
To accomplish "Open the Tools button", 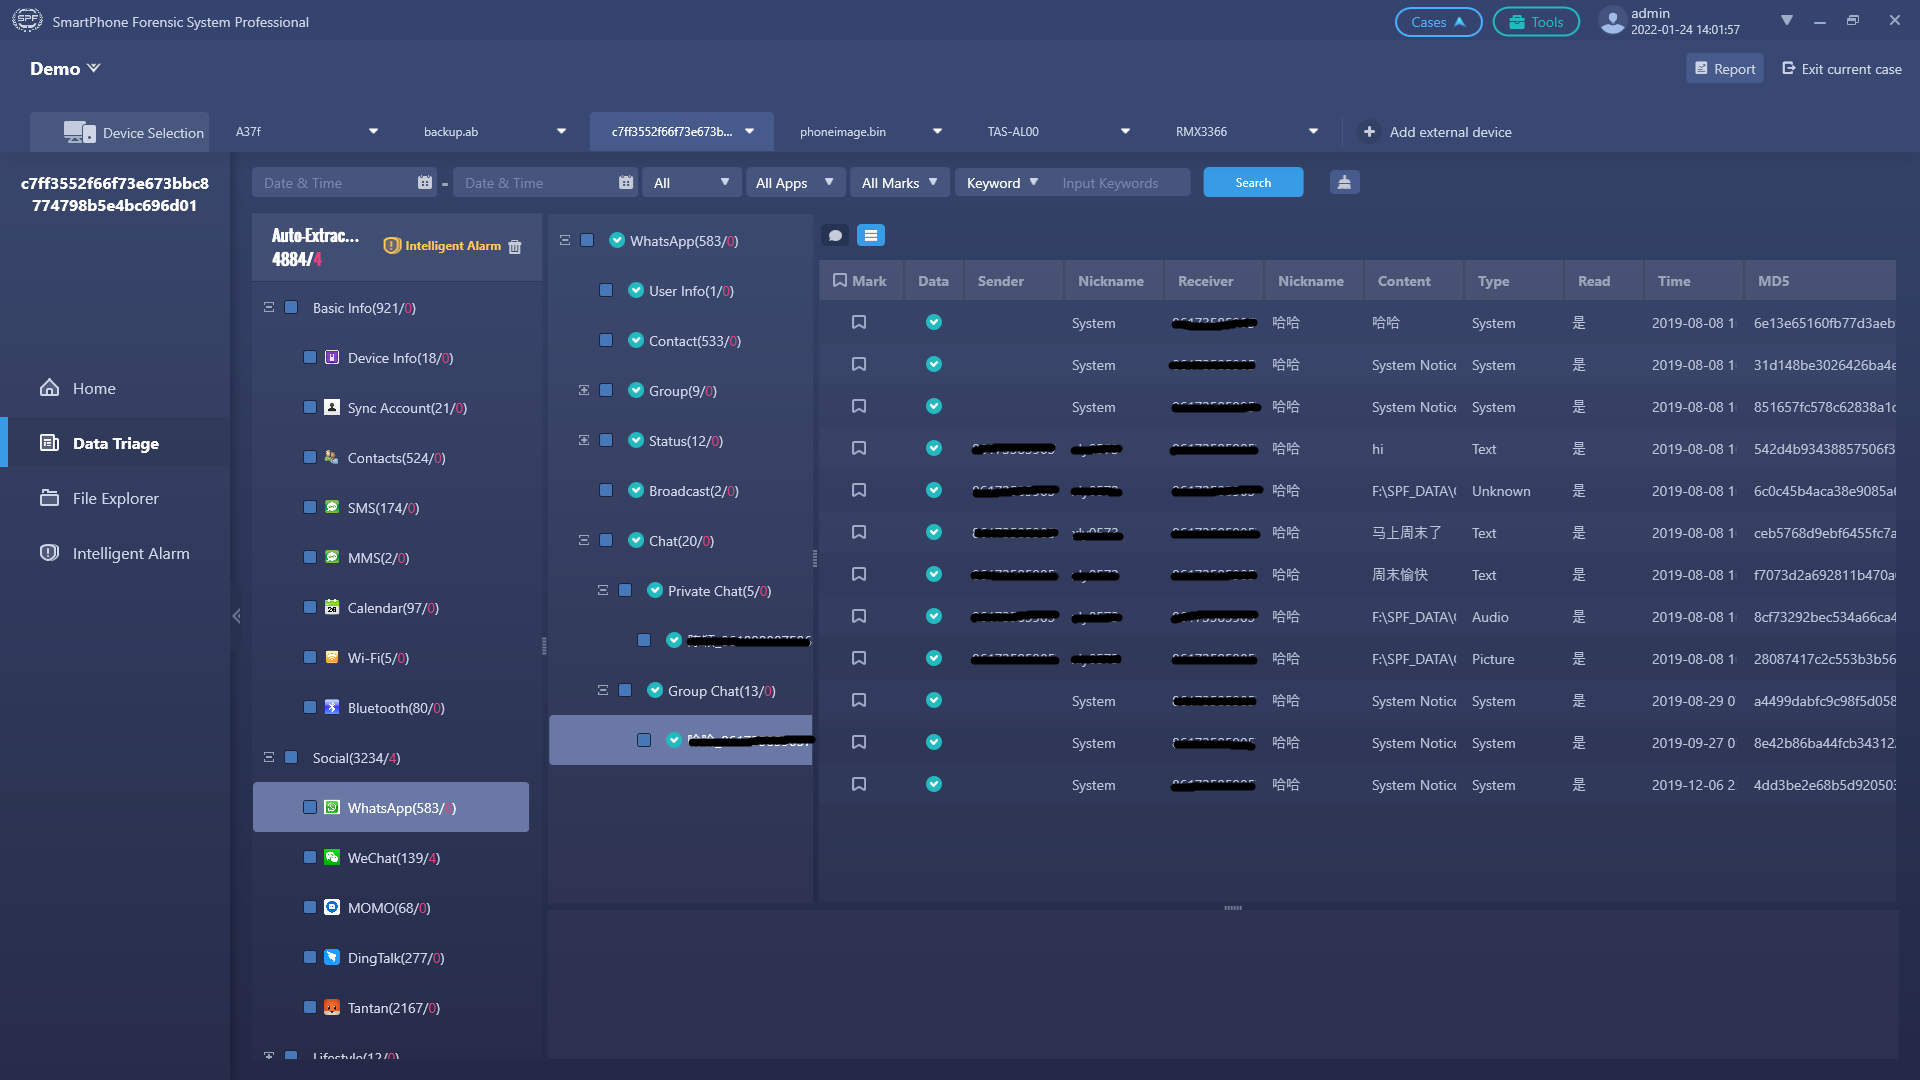I will [1536, 22].
